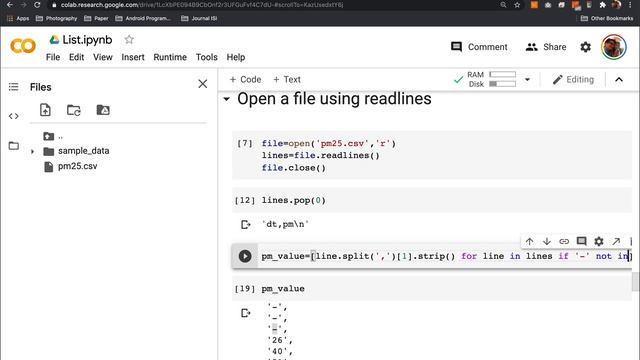Click into the file=open code cell
This screenshot has width=640, height=360.
tap(432, 156)
